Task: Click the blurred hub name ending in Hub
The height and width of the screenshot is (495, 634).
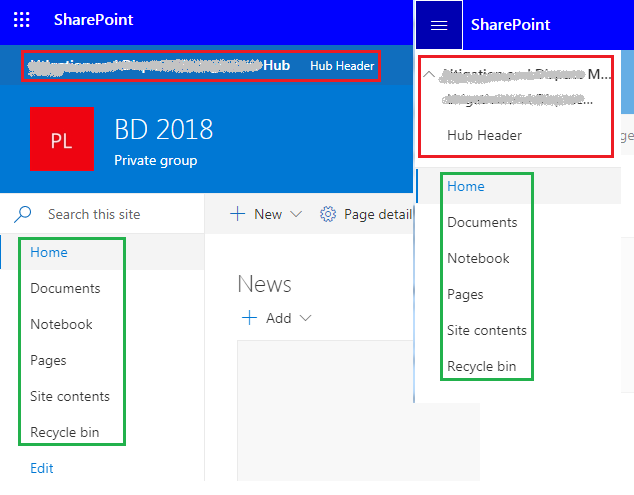Action: pos(158,66)
